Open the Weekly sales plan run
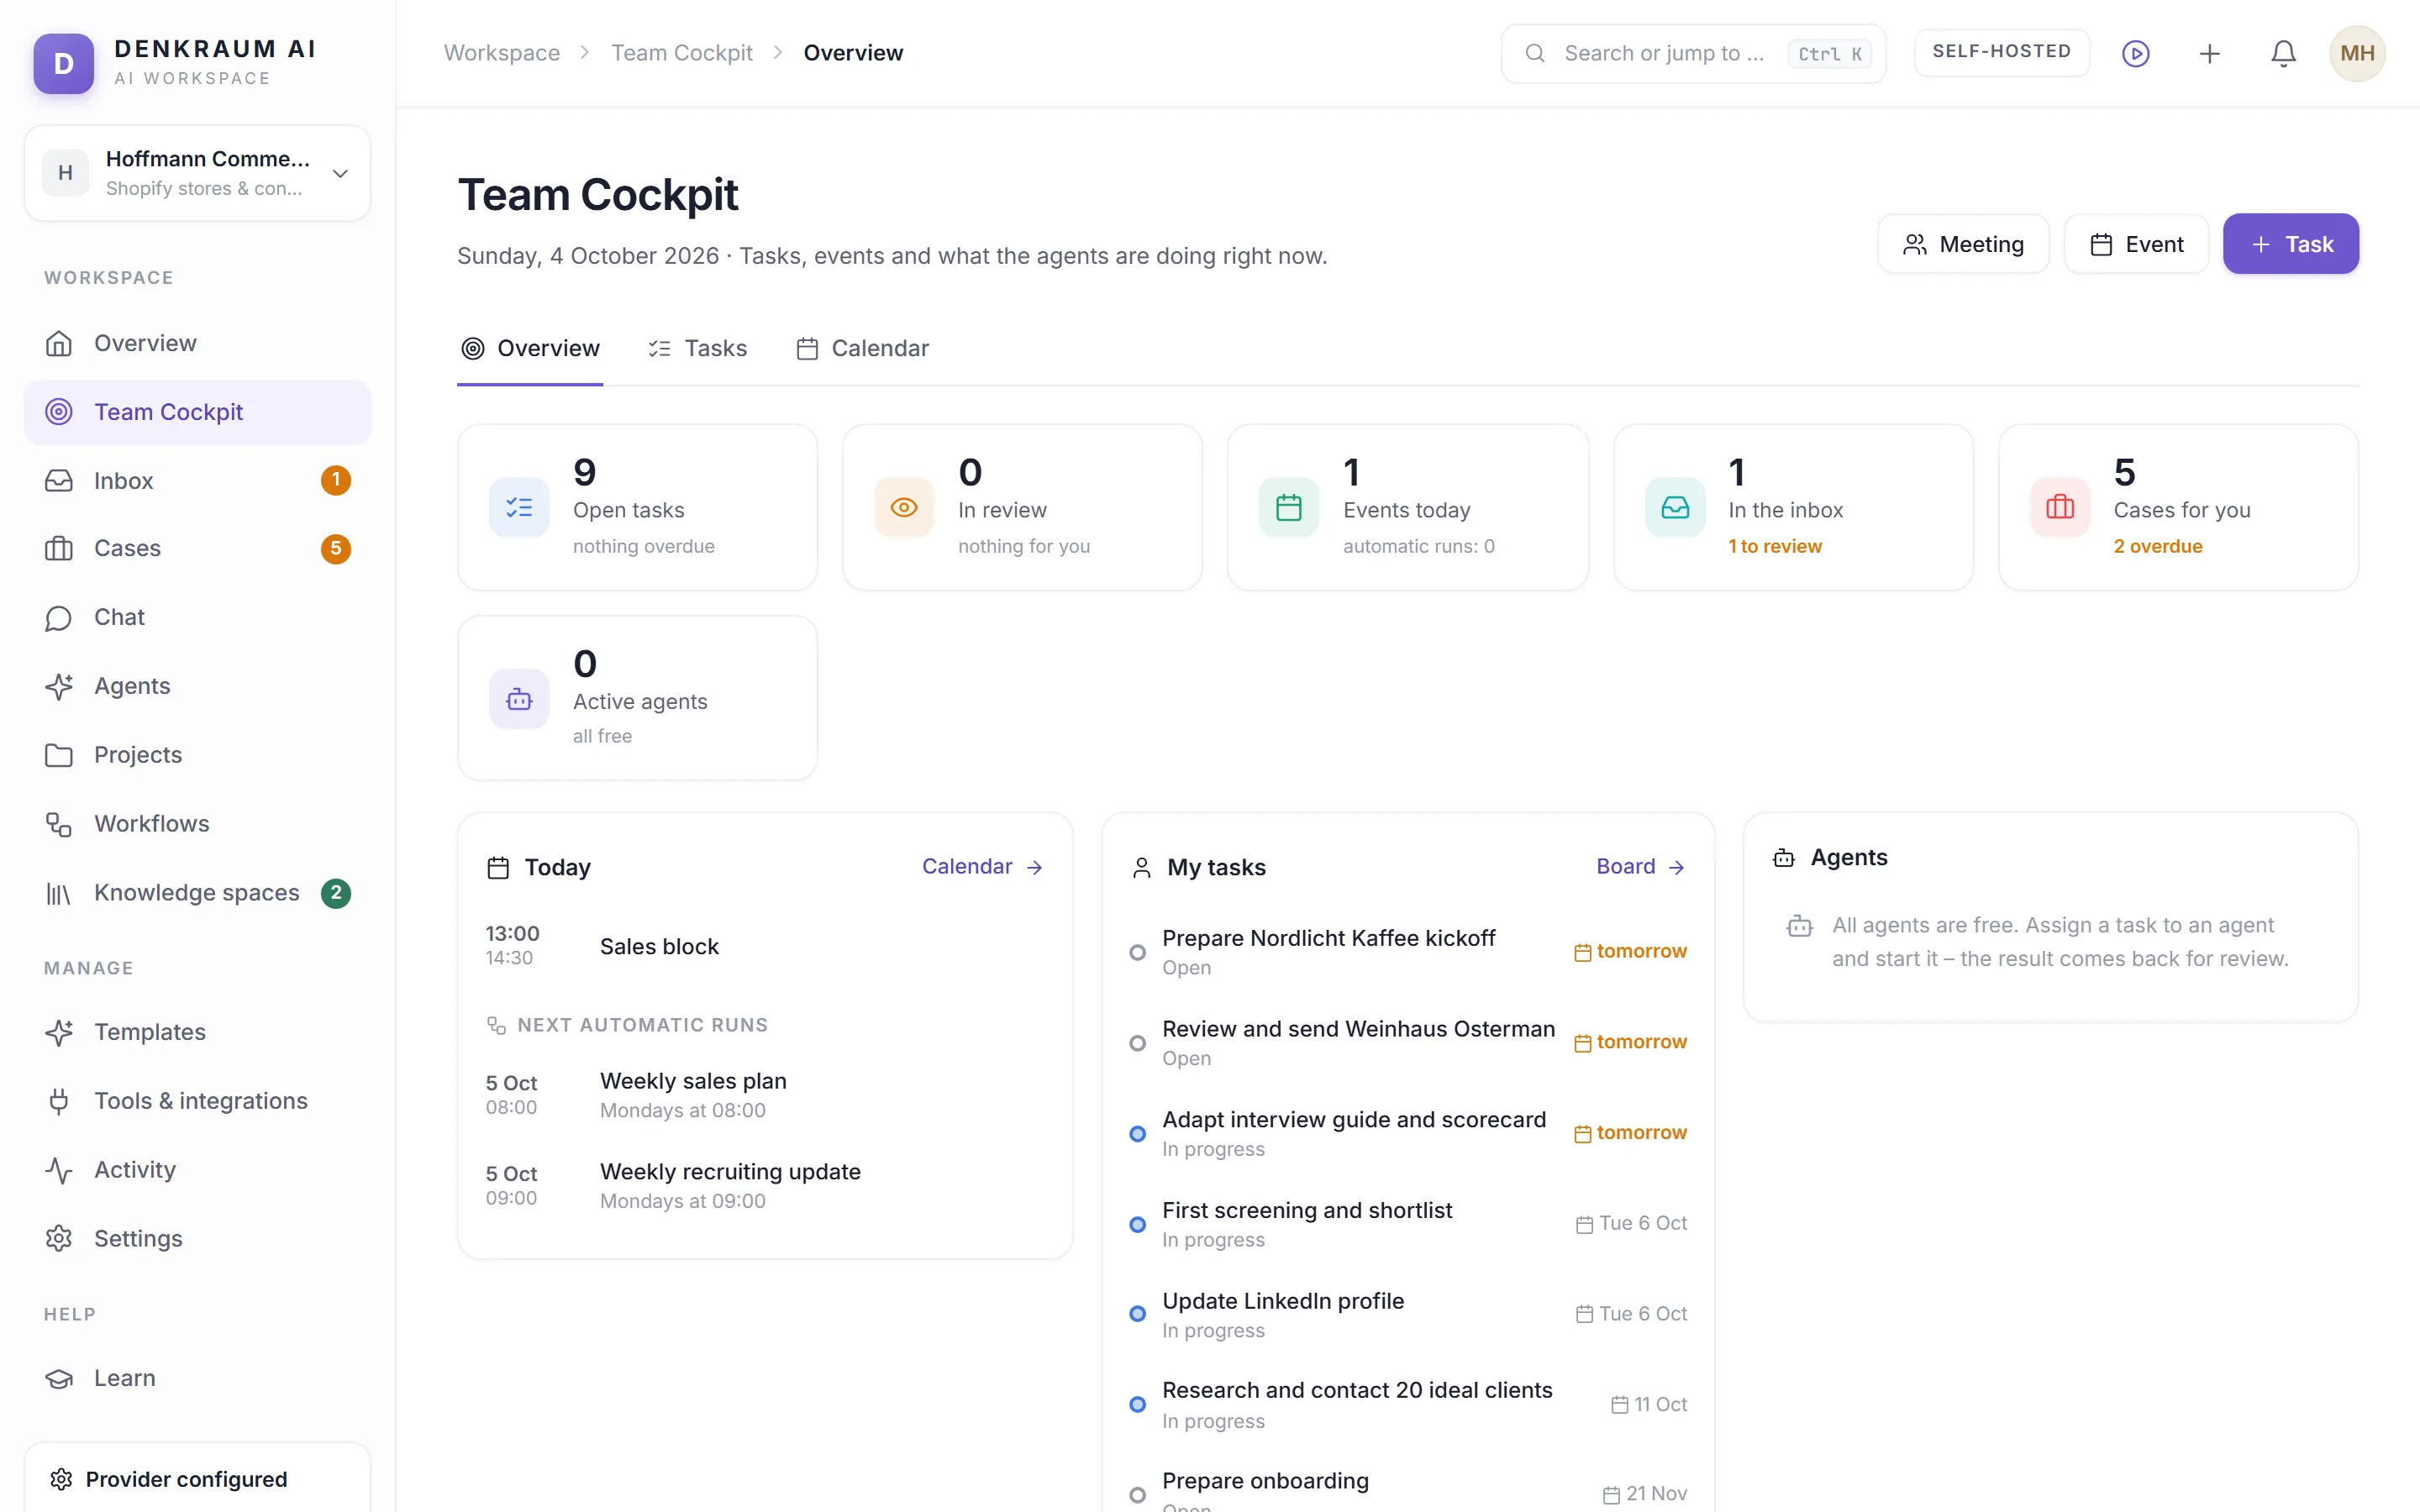The height and width of the screenshot is (1512, 2420). (x=765, y=1095)
